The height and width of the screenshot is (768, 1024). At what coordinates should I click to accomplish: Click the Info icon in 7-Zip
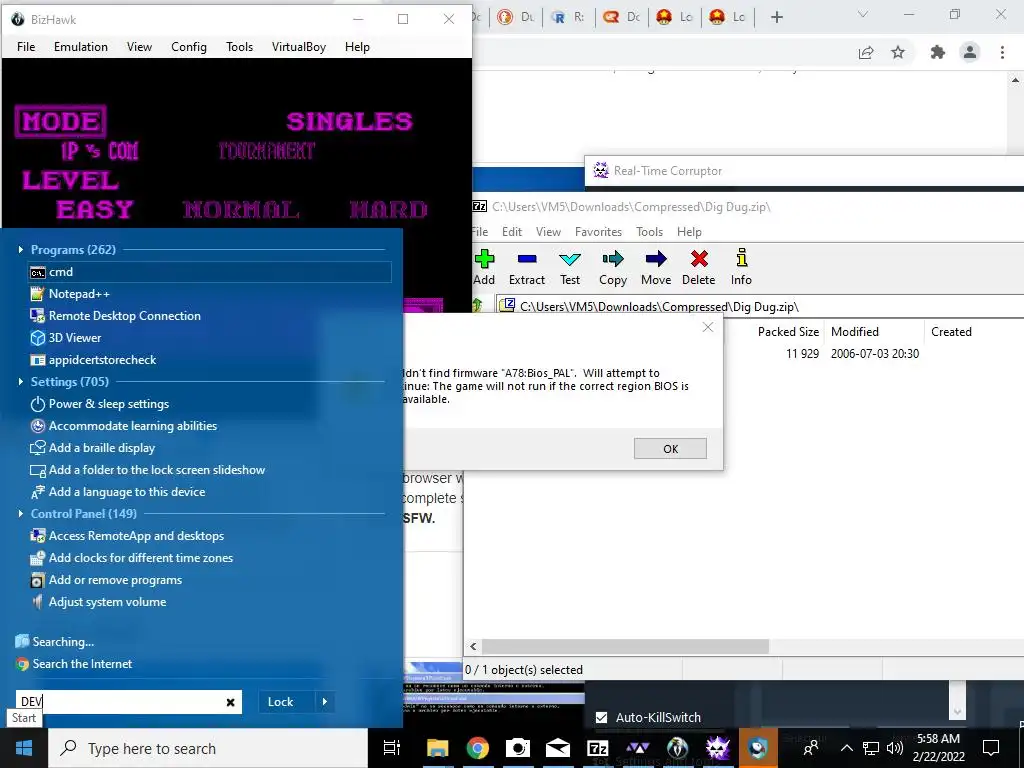pos(741,258)
